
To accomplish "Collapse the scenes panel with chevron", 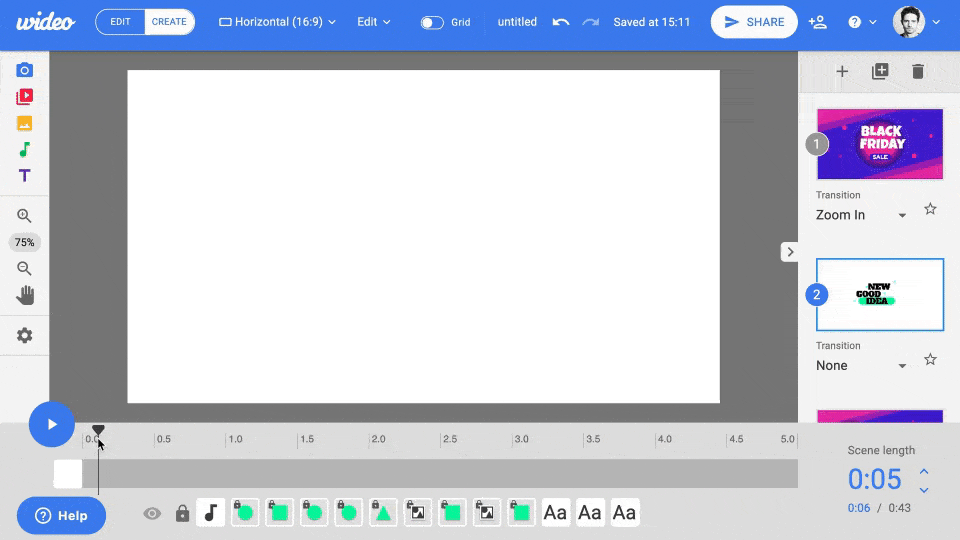I will (x=790, y=252).
